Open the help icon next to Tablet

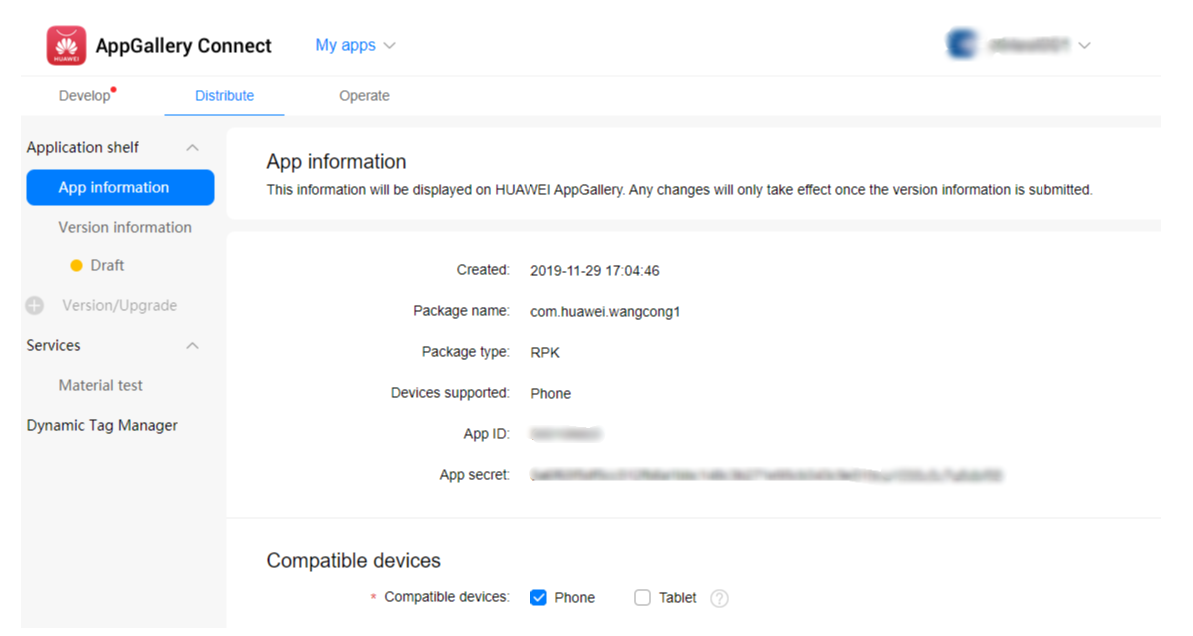coord(719,599)
